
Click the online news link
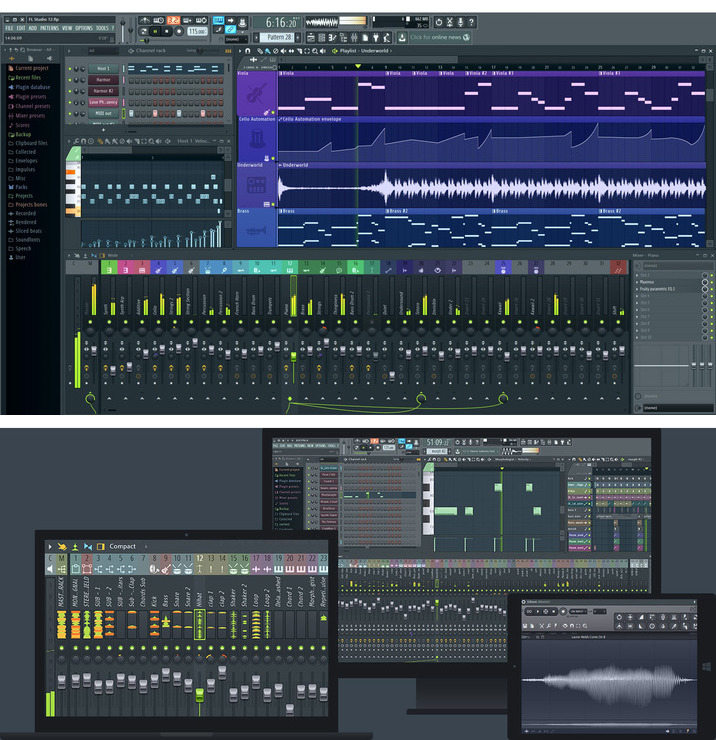coord(434,37)
